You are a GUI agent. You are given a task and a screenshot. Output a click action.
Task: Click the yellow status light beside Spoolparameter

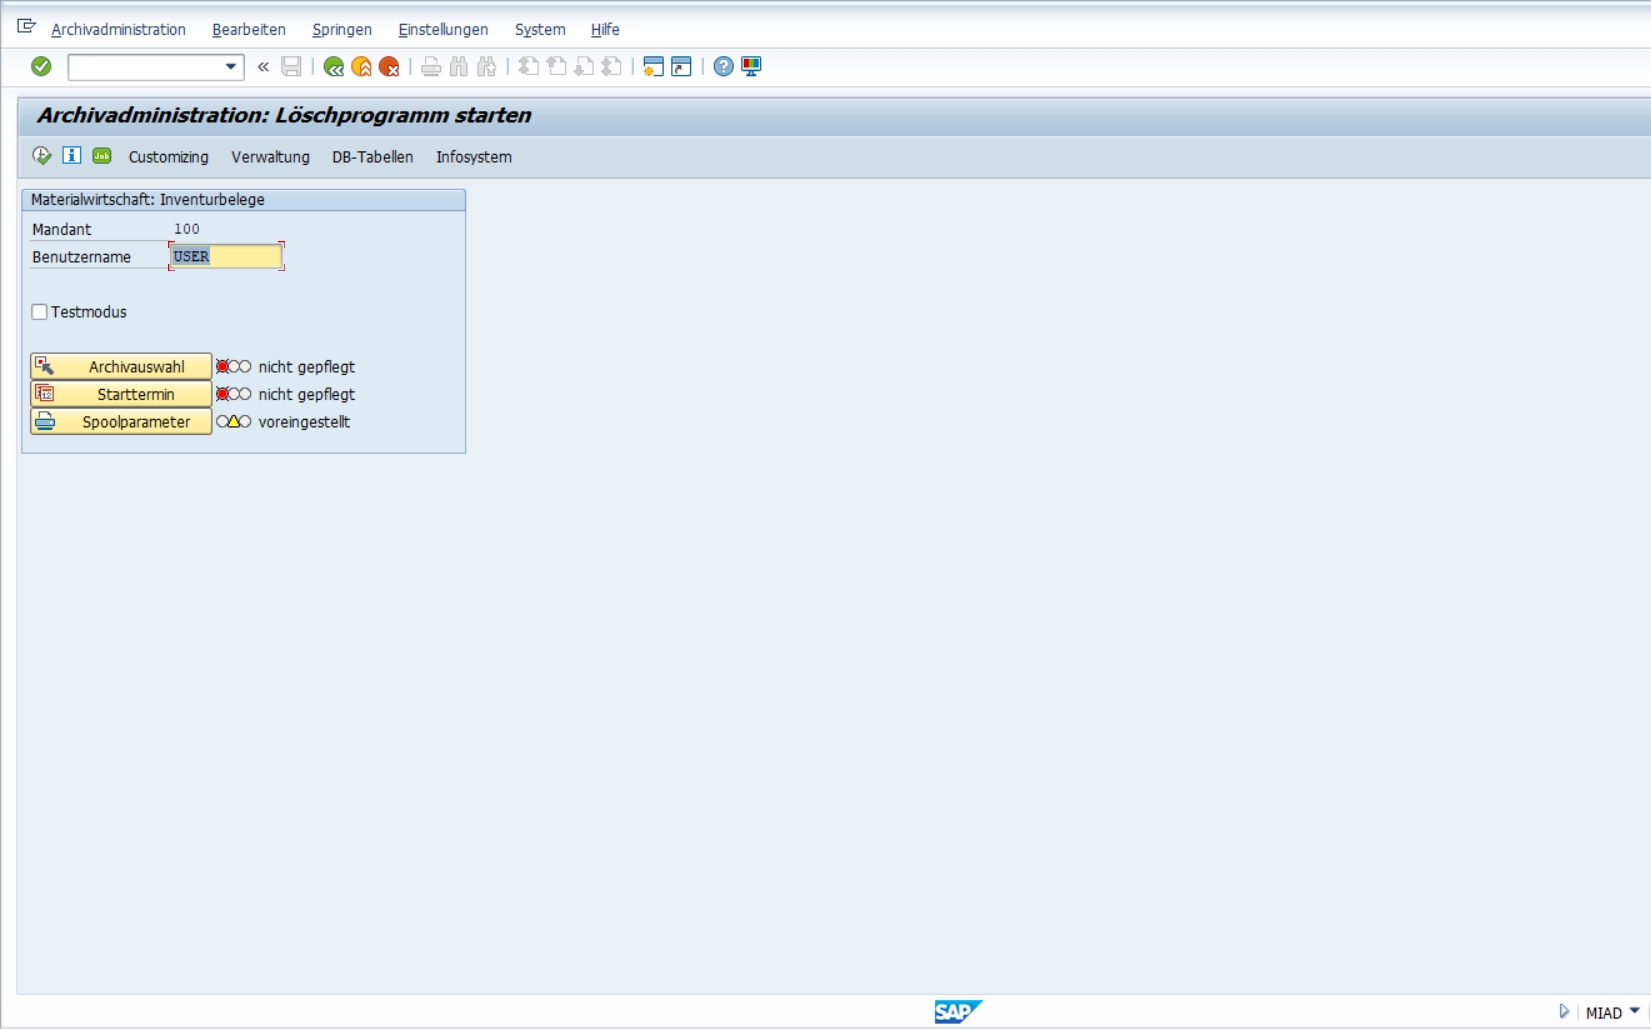coord(233,421)
